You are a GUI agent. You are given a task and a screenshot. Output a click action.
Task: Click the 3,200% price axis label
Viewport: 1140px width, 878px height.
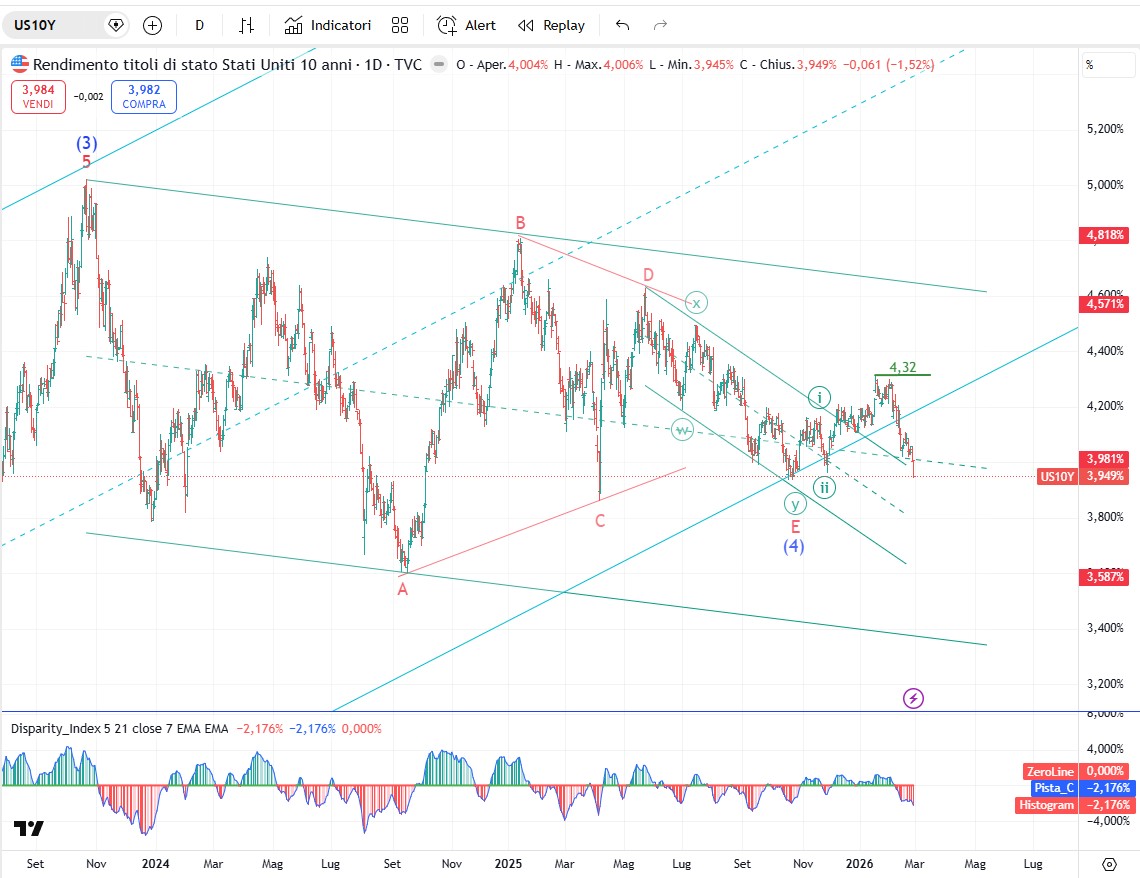[1105, 684]
